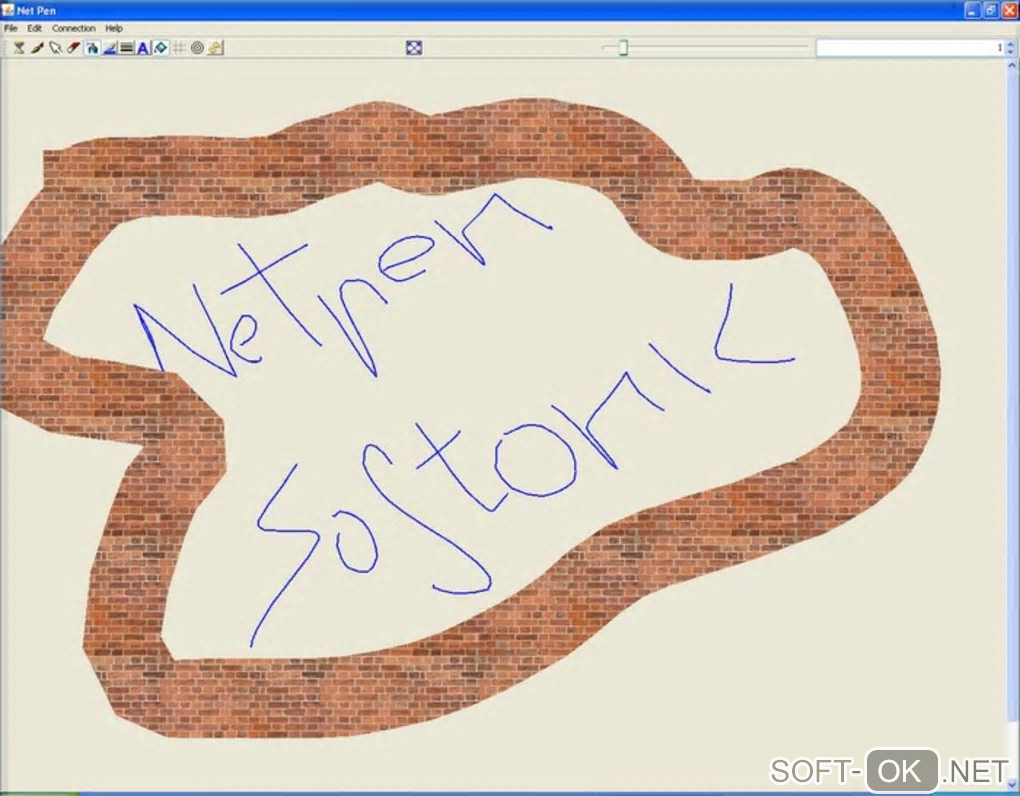Click the concentric circles target icon
Image resolution: width=1020 pixels, height=796 pixels.
tap(197, 47)
